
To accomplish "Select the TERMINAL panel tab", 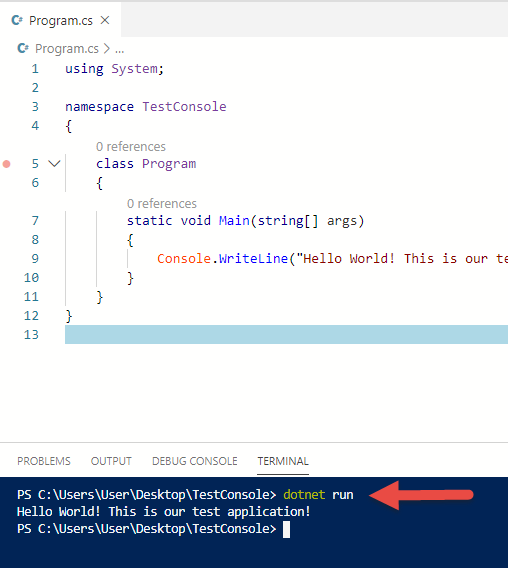I will pyautogui.click(x=283, y=461).
